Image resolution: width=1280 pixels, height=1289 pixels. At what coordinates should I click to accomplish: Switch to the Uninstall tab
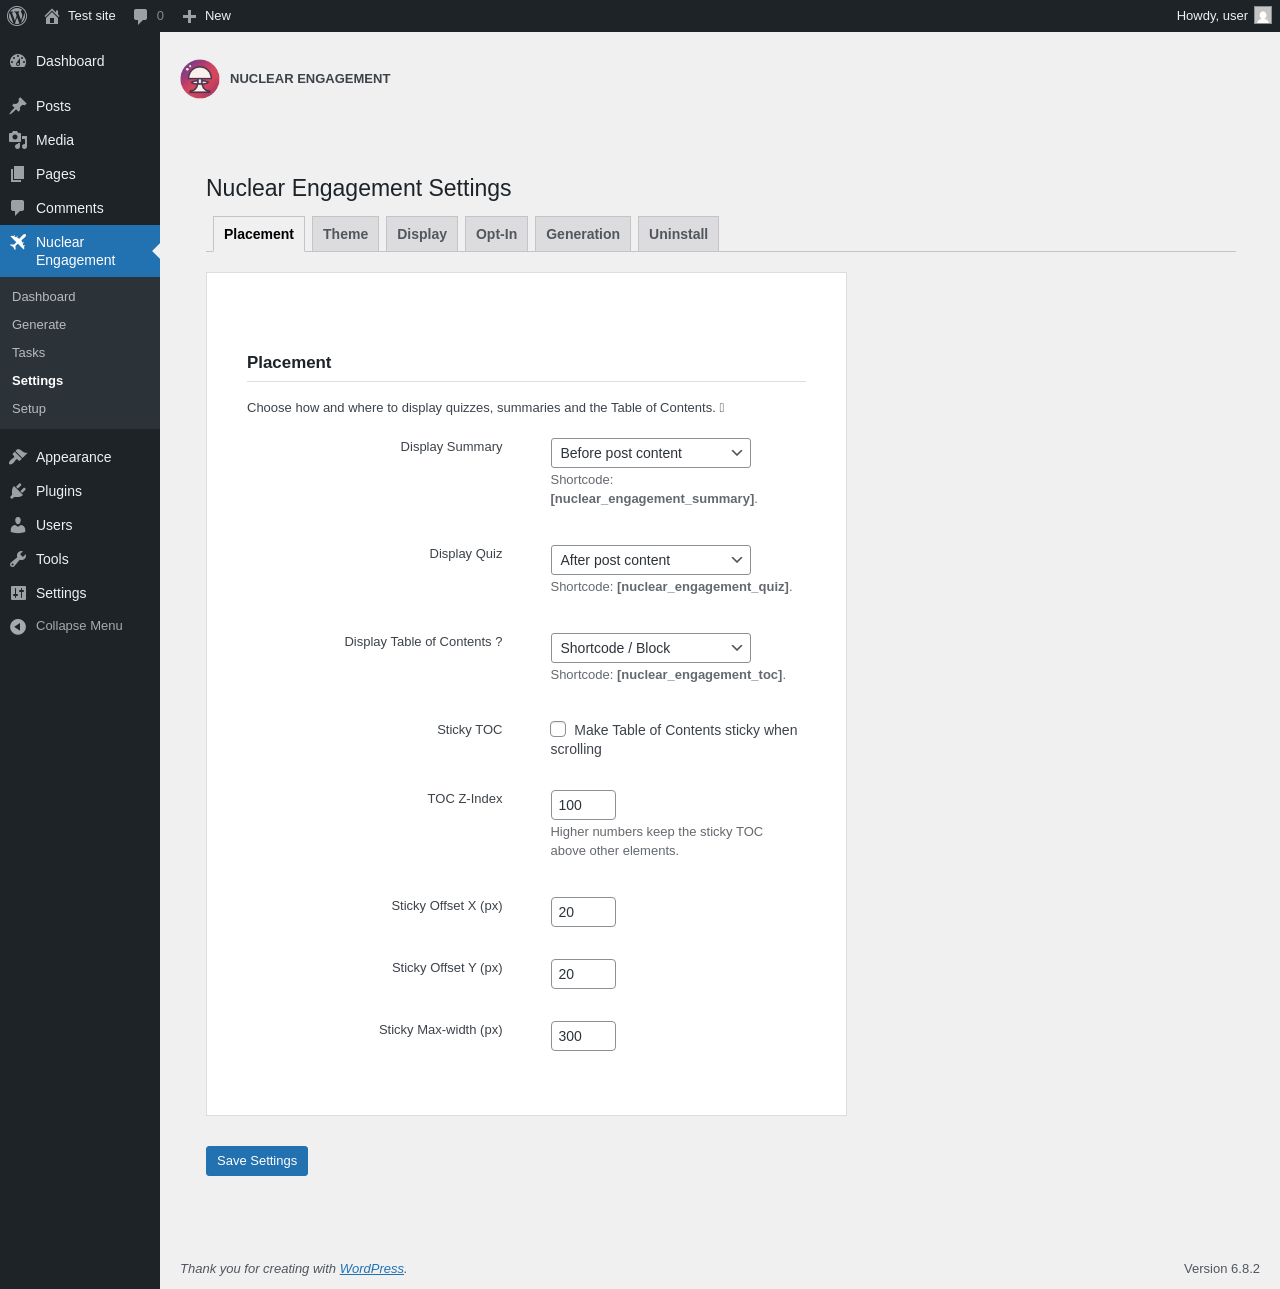pyautogui.click(x=678, y=234)
